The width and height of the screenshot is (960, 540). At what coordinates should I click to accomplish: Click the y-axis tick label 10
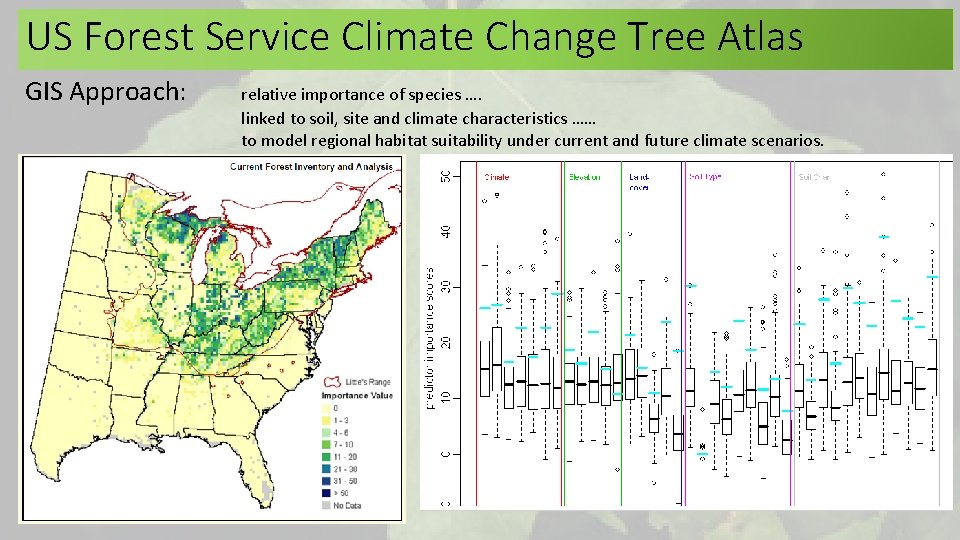pos(446,398)
